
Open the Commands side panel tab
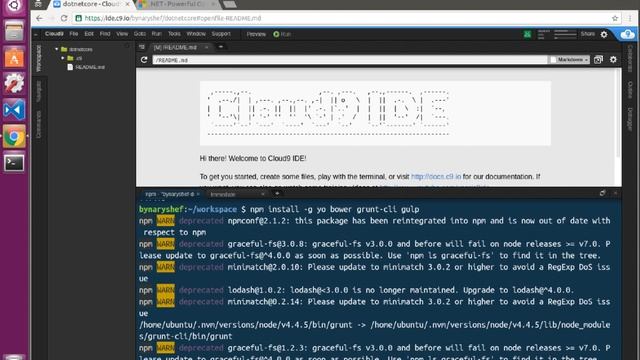pos(39,124)
